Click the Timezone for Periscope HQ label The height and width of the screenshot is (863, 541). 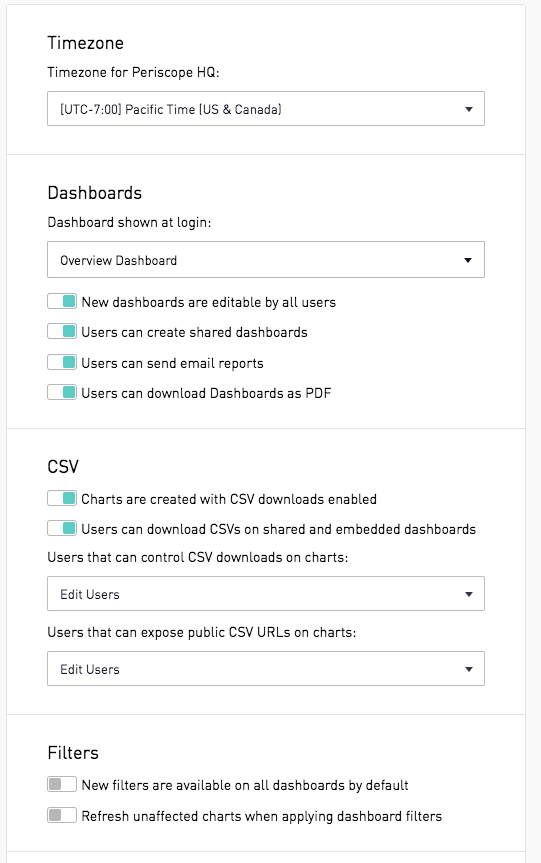[x=133, y=73]
